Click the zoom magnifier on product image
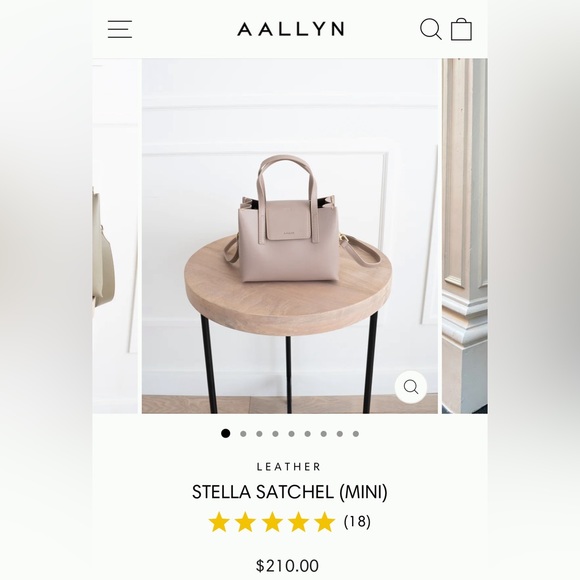 (411, 387)
